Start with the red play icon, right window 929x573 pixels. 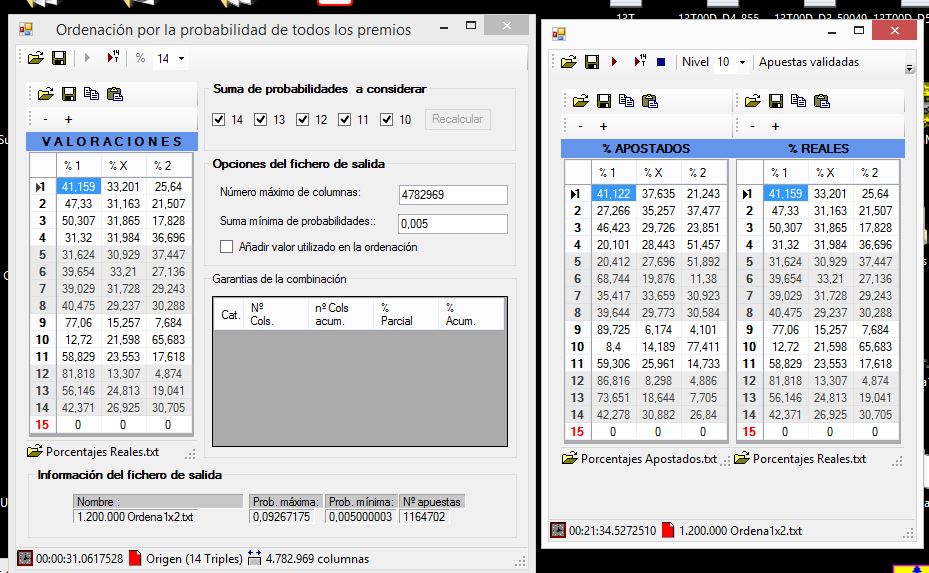point(614,62)
